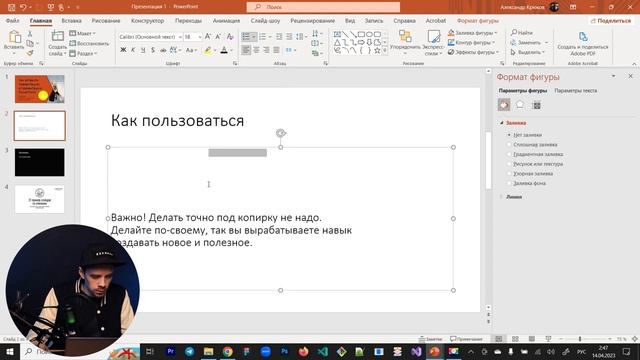Image resolution: width=640 pixels, height=360 pixels.
Task: Align text right icon
Action: point(266,50)
